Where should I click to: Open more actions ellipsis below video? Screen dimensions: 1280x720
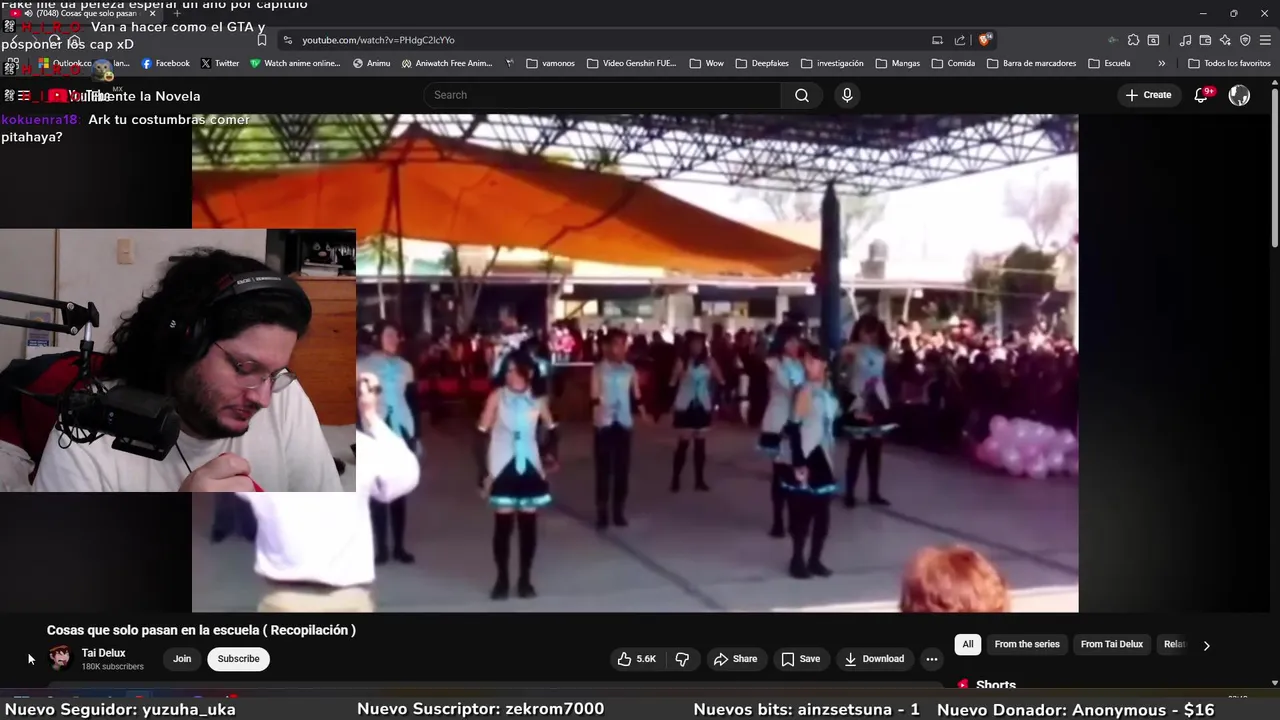(932, 659)
